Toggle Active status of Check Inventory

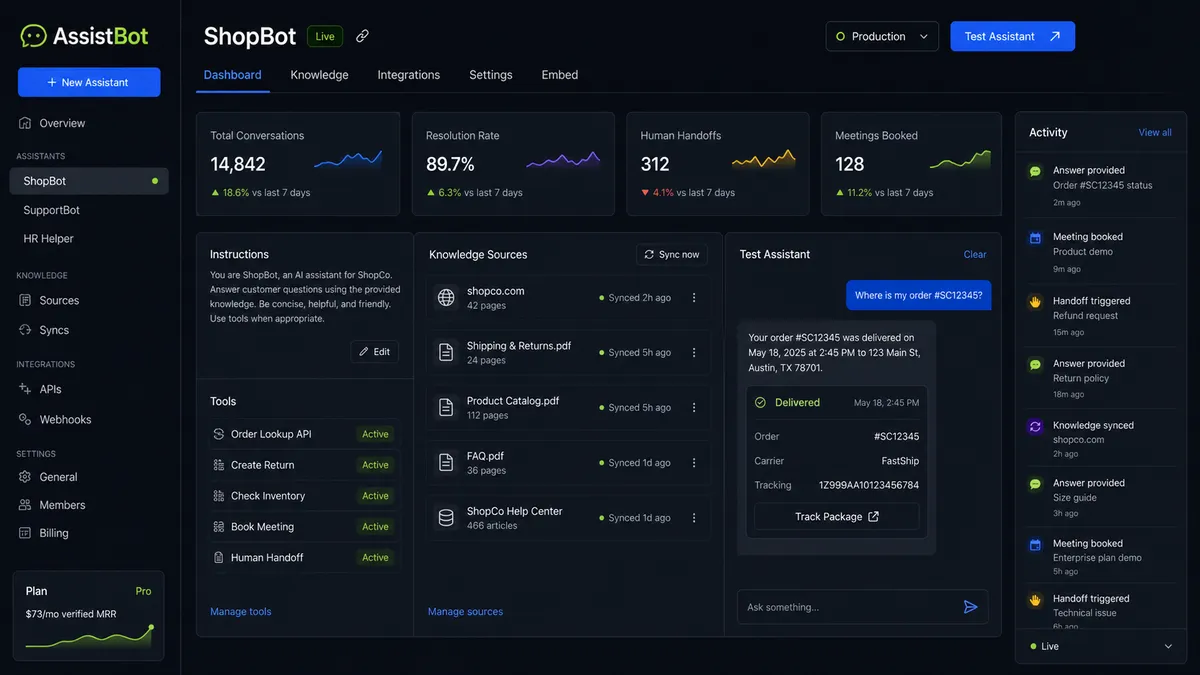(376, 496)
